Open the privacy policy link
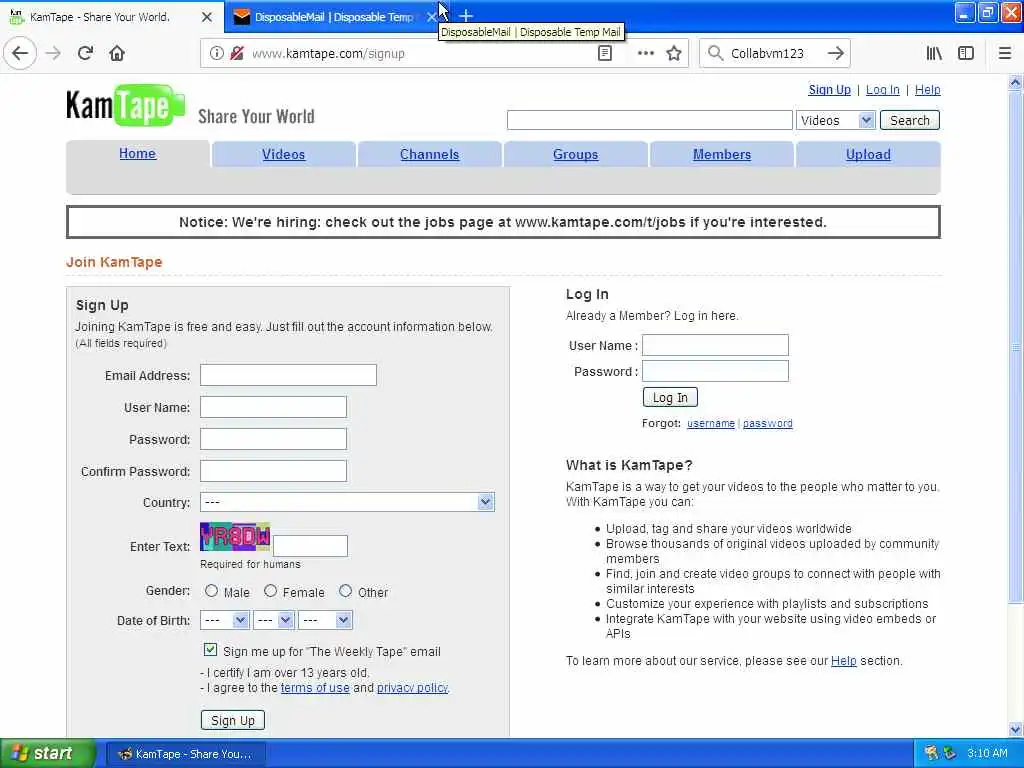 (x=412, y=688)
